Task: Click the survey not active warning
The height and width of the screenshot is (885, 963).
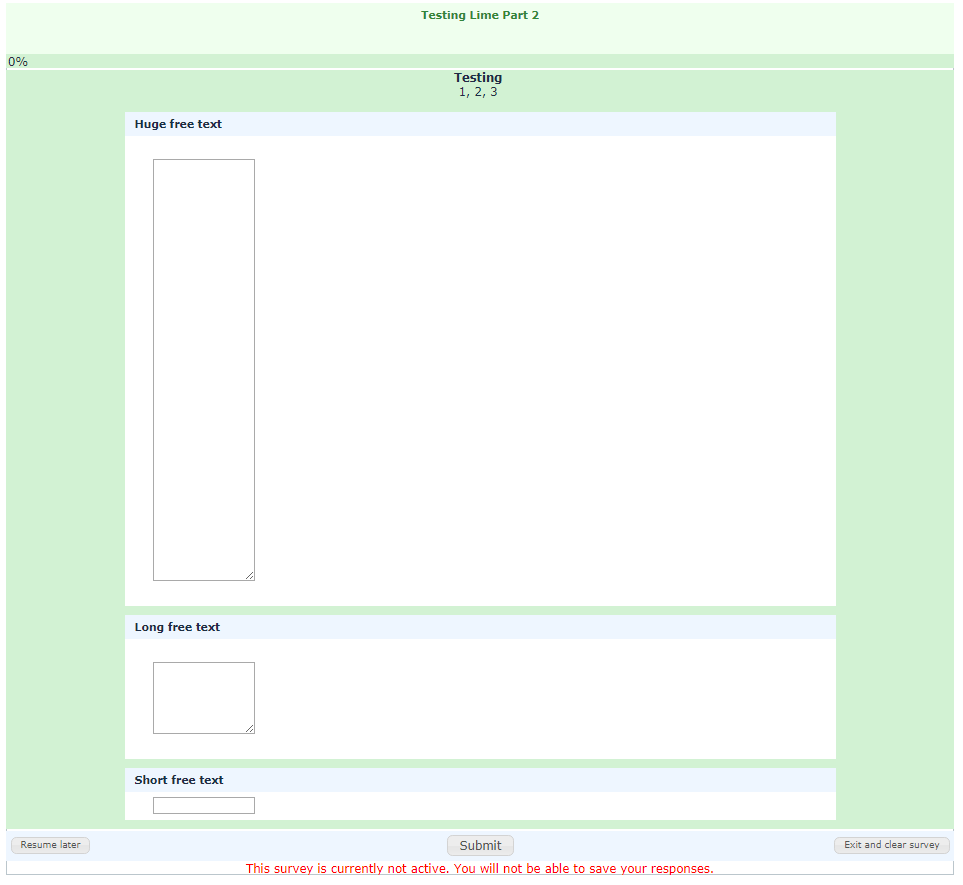Action: pyautogui.click(x=480, y=868)
